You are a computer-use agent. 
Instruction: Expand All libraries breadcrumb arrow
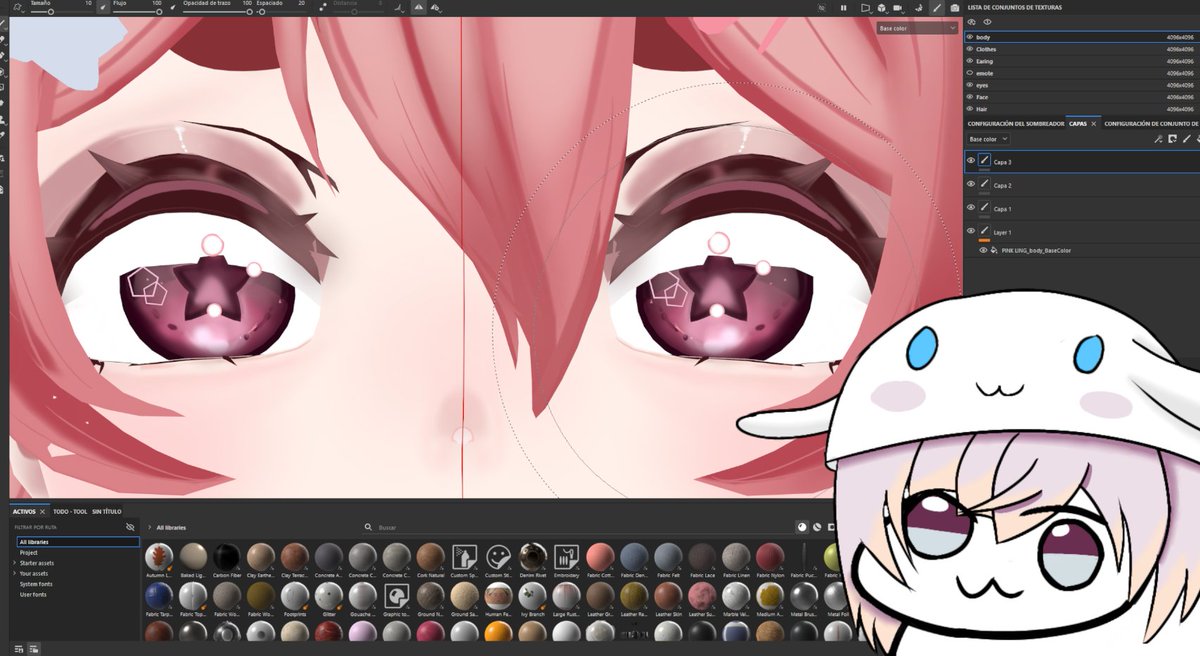click(x=149, y=527)
